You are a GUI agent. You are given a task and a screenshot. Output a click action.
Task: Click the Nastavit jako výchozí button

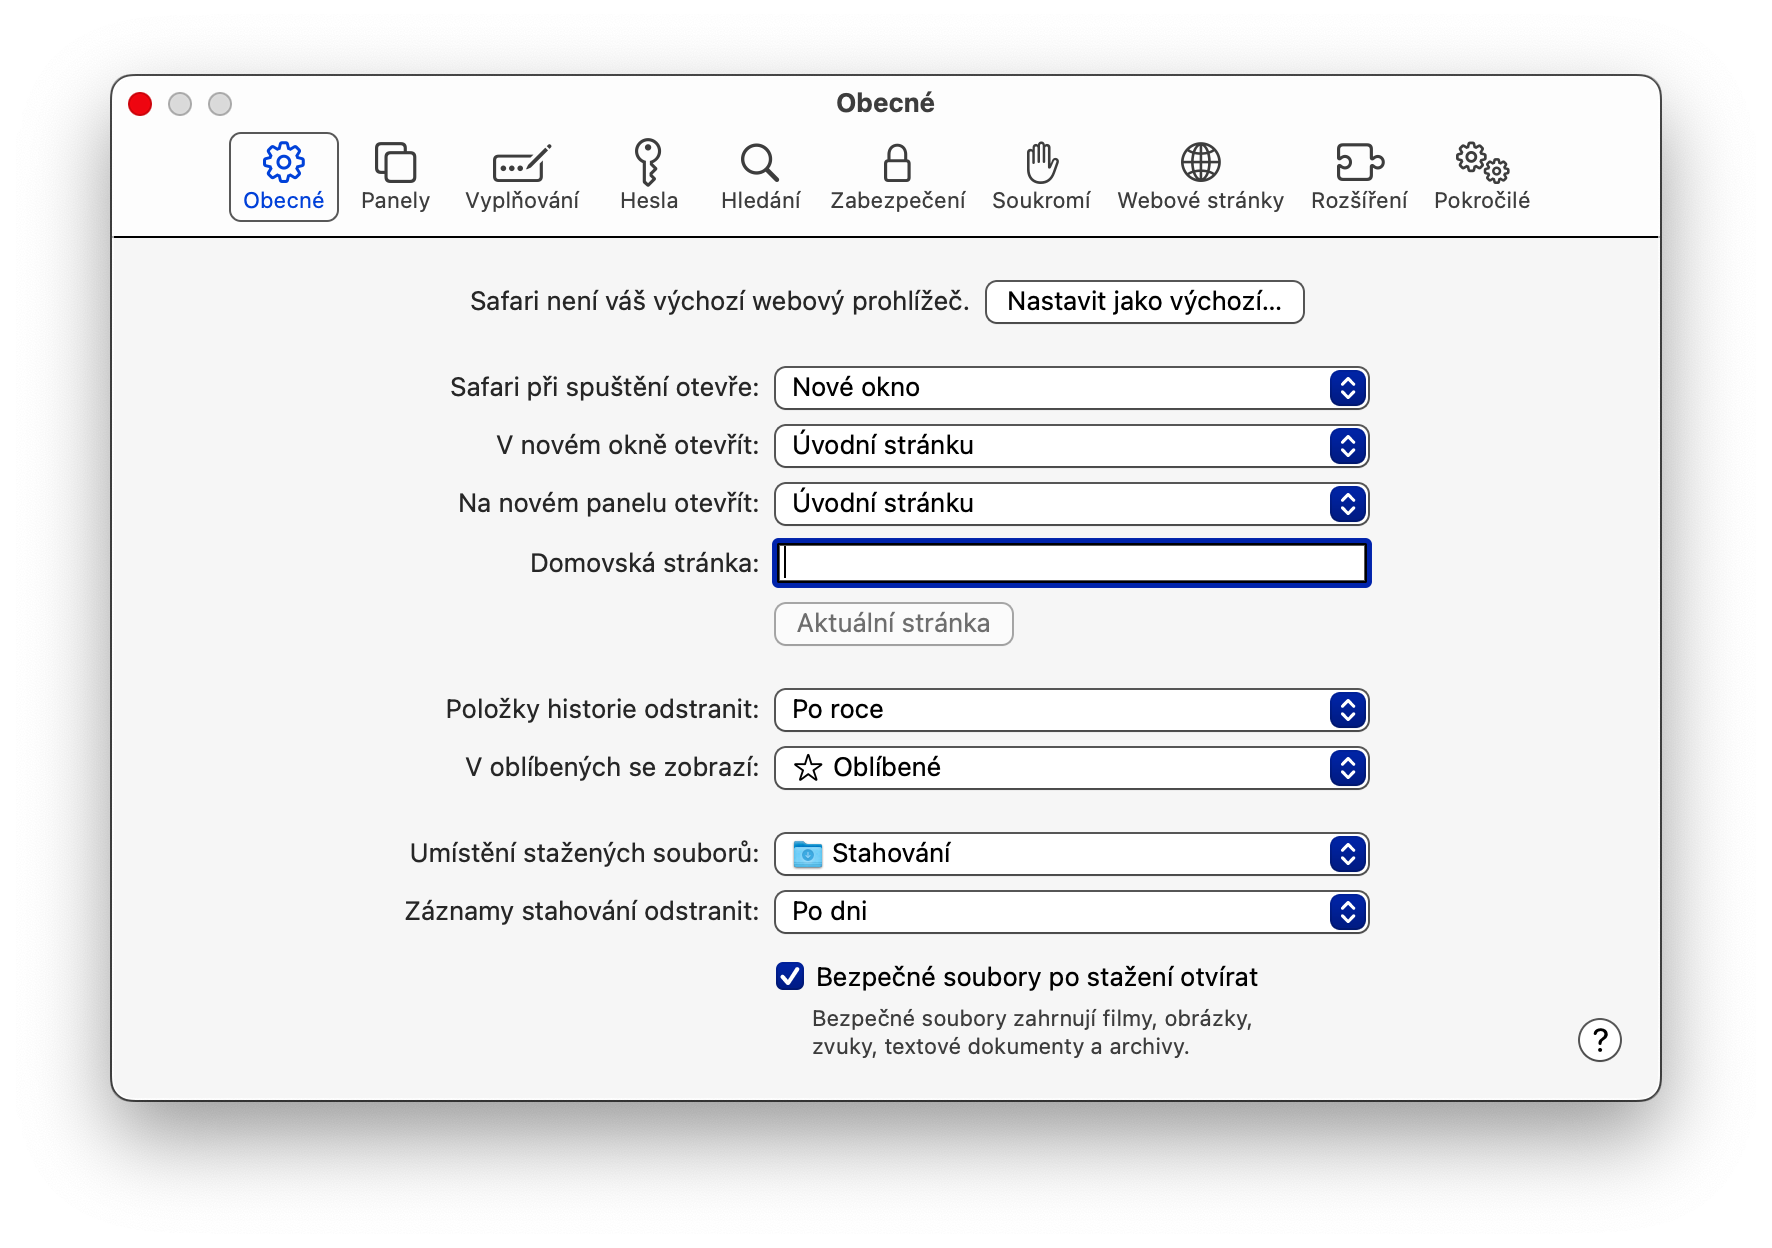pos(1144,302)
